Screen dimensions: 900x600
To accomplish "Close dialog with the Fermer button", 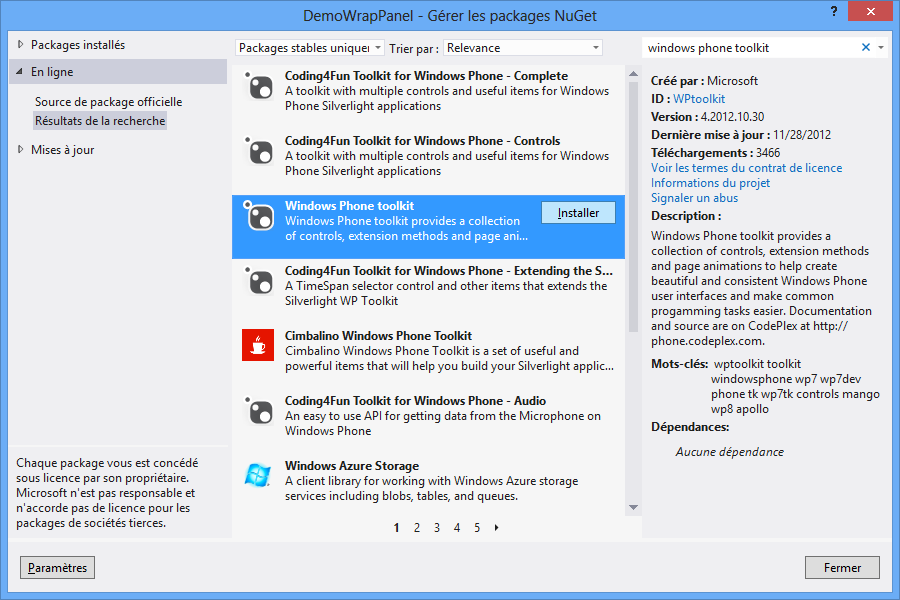I will [x=842, y=568].
